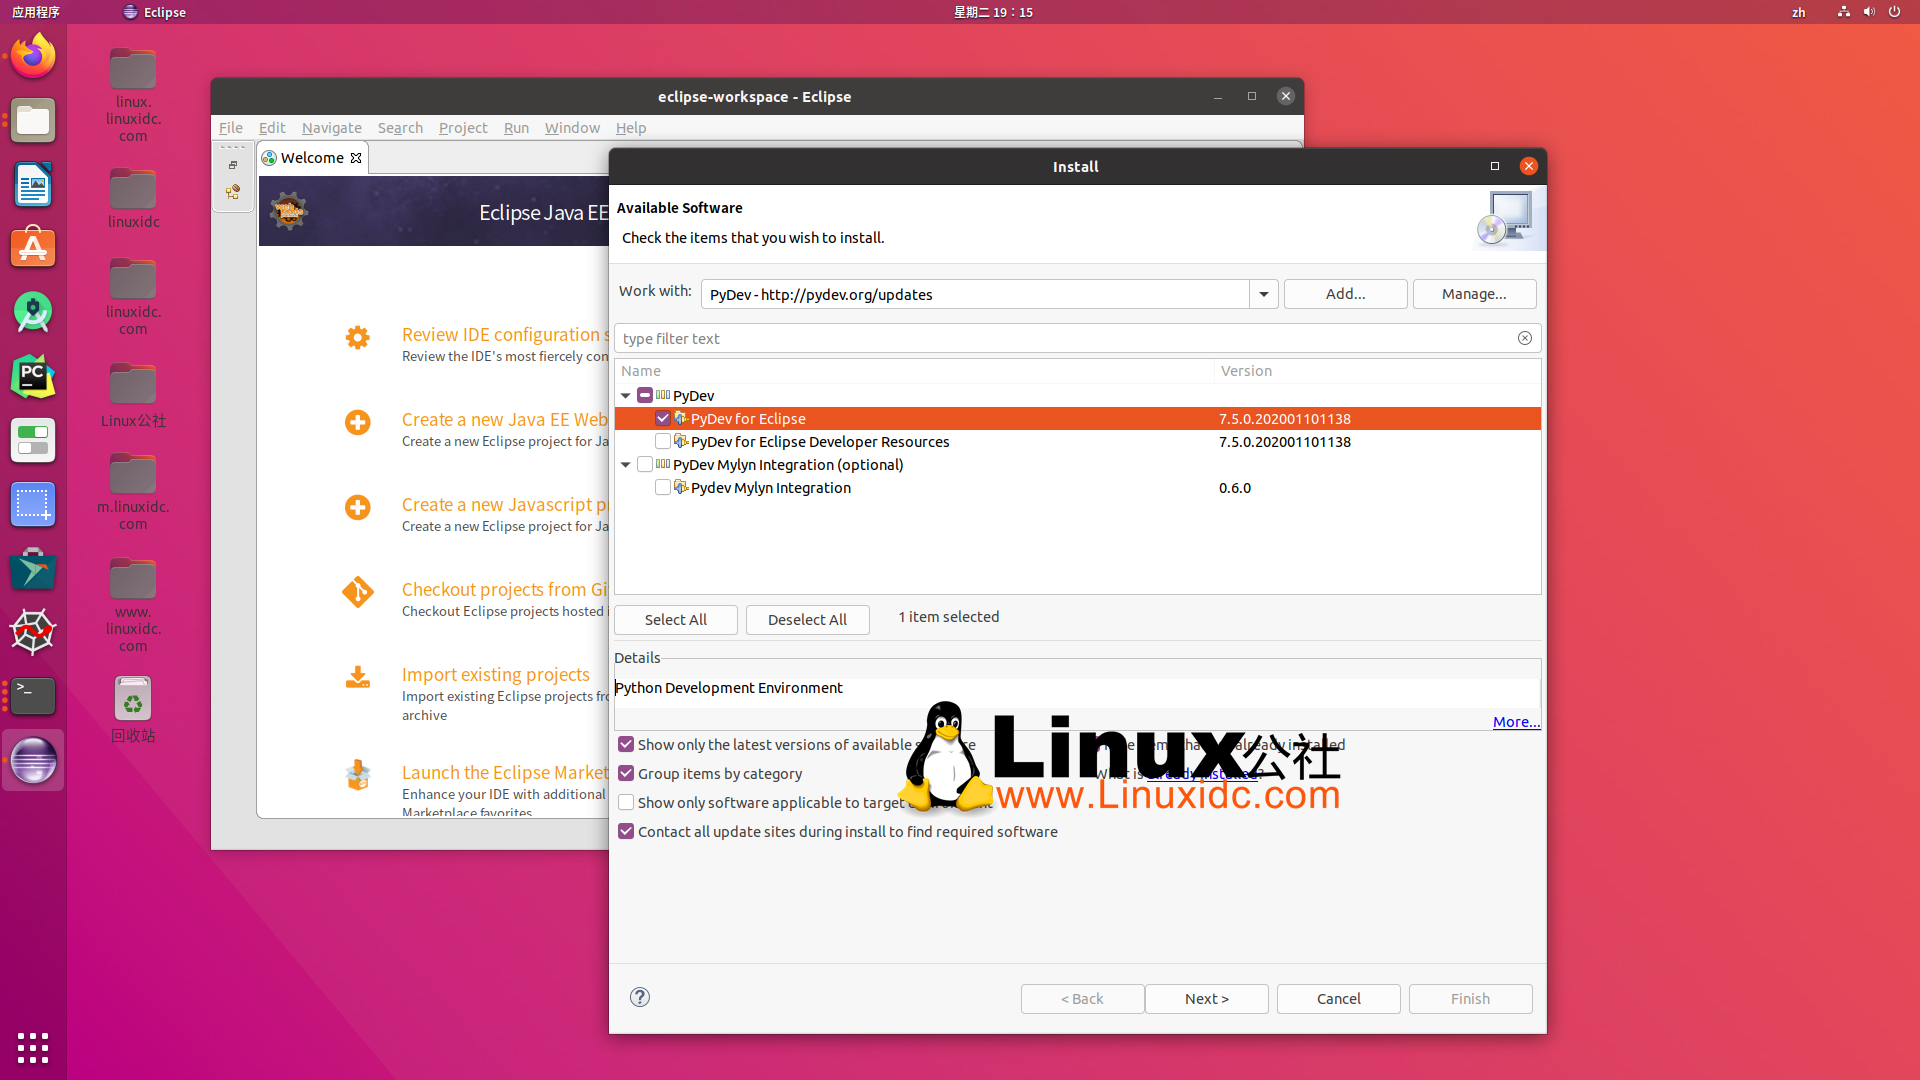Check PyDev for Eclipse Developer Resources
Screen dimensions: 1920x1080
[663, 441]
